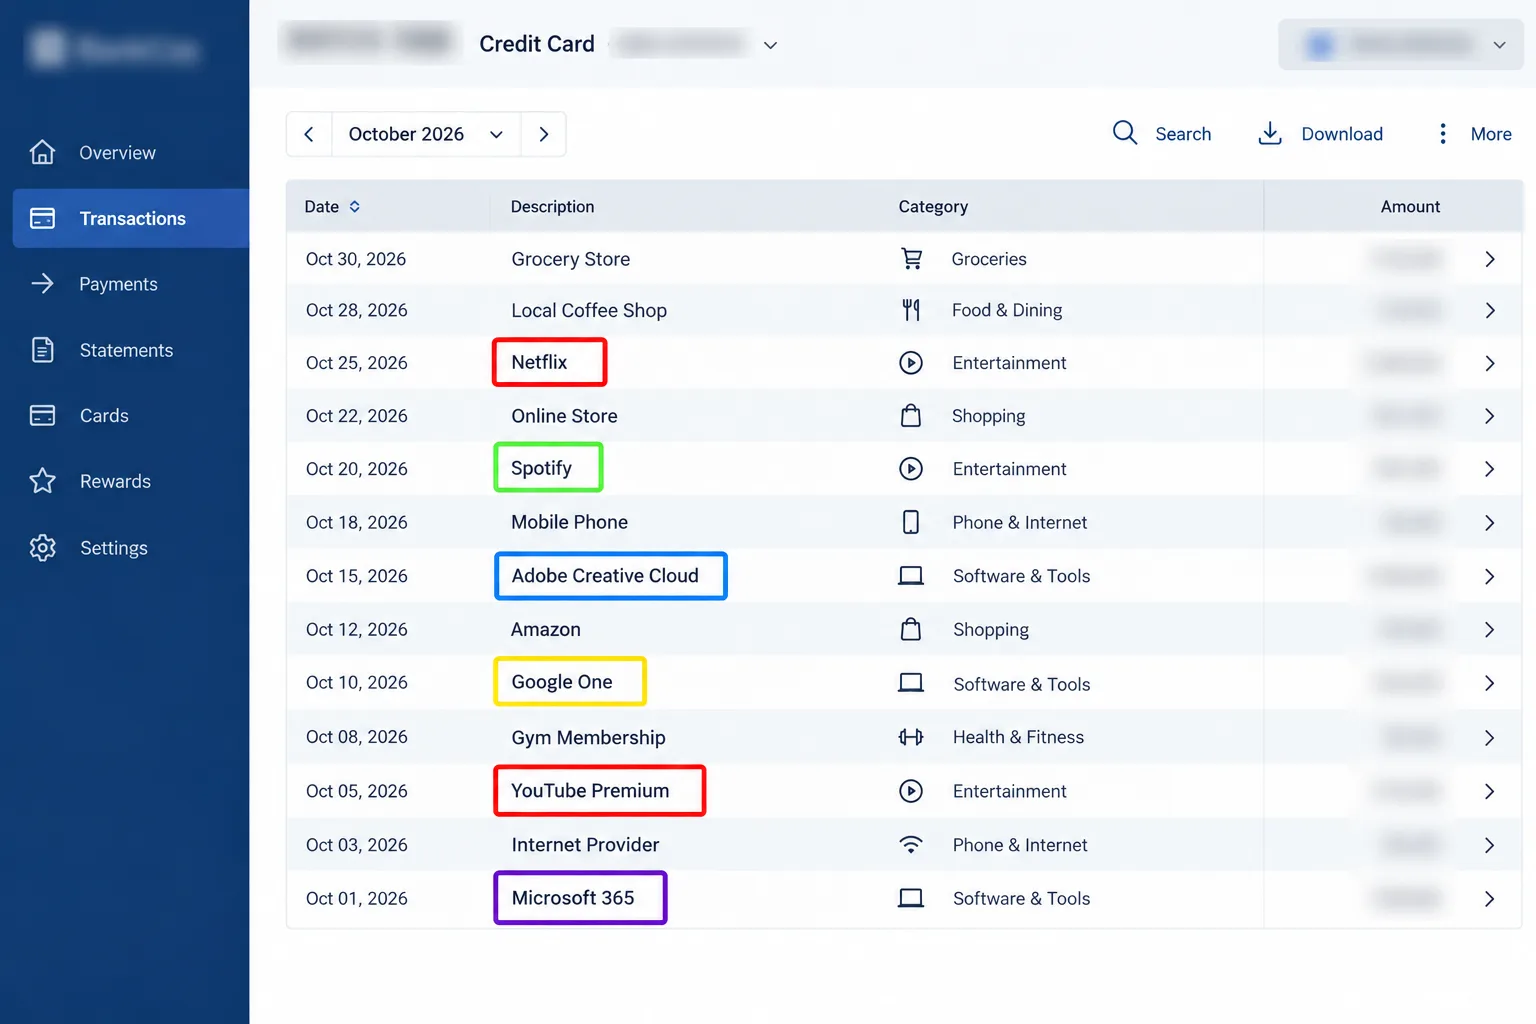This screenshot has width=1536, height=1024.
Task: Select the Google One transaction description
Action: 562,682
